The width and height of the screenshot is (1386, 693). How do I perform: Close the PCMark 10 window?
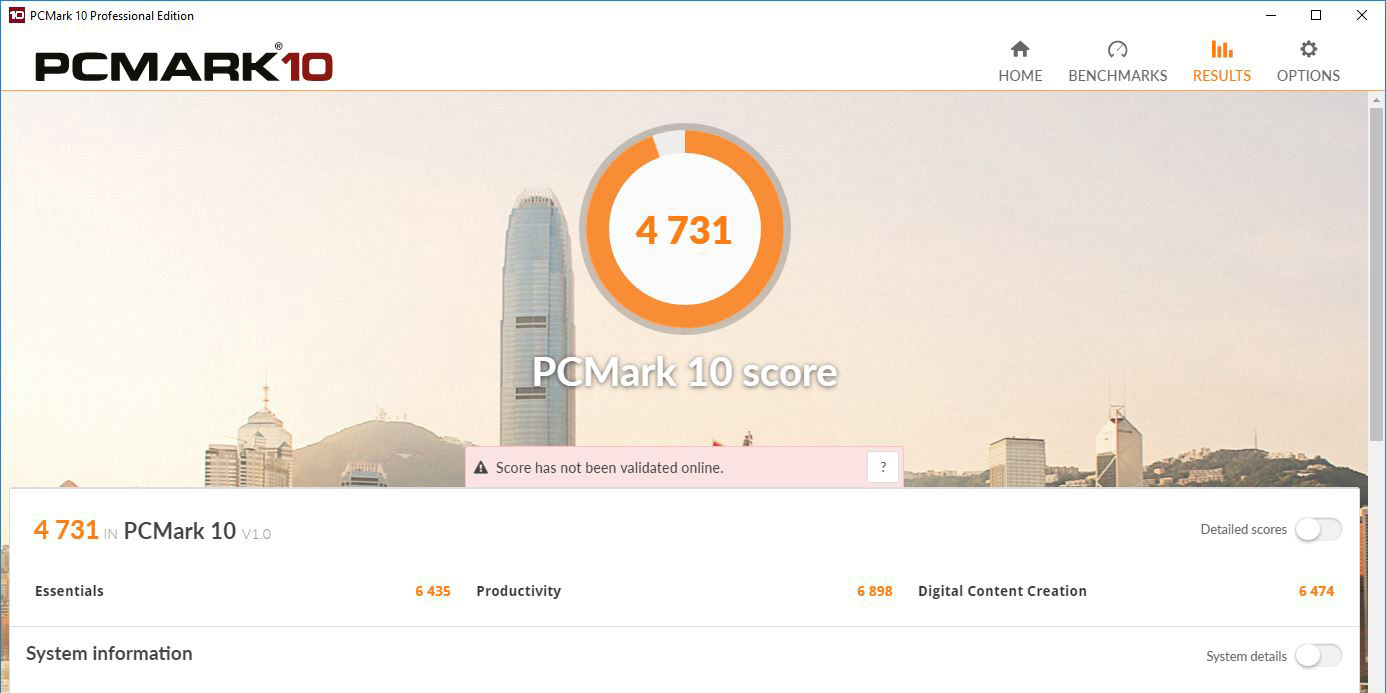coord(1362,15)
